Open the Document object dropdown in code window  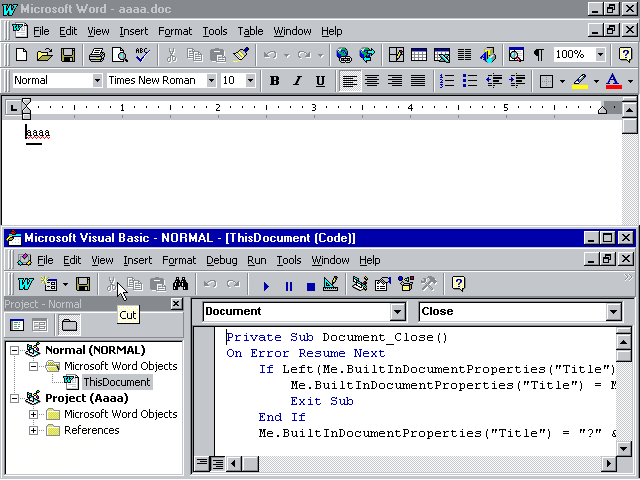click(x=397, y=312)
